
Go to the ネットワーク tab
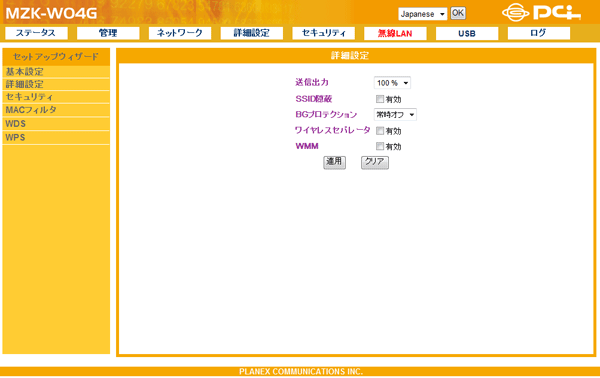[180, 33]
